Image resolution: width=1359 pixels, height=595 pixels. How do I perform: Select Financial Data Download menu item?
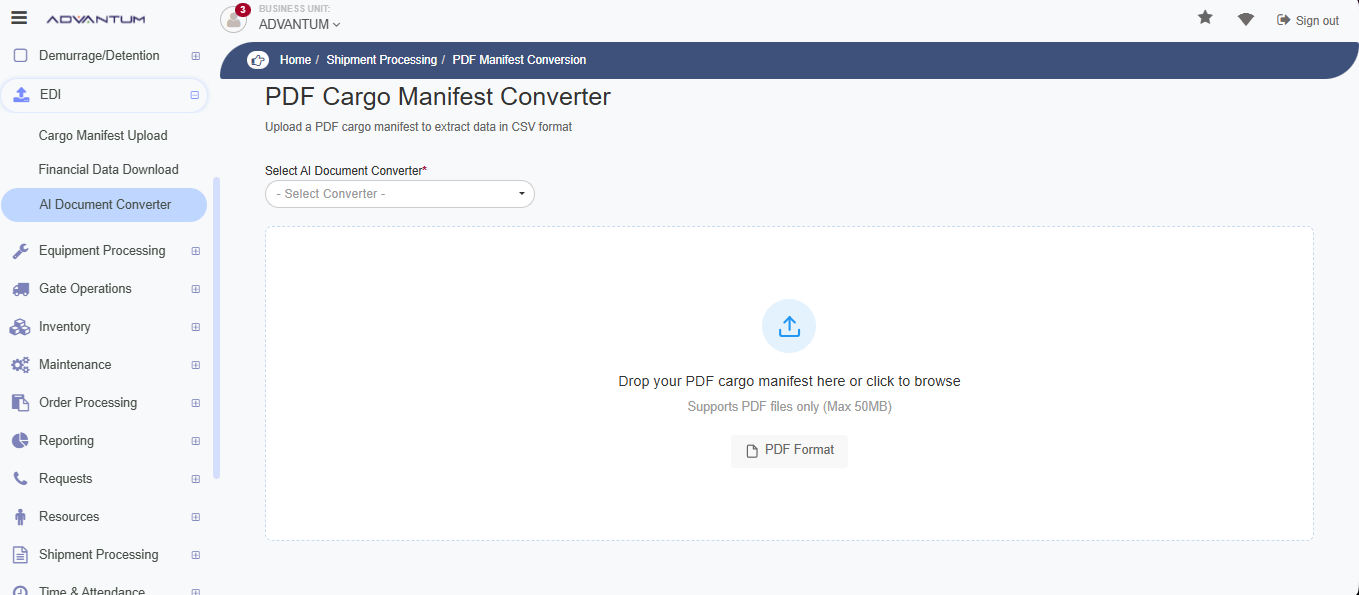[108, 170]
